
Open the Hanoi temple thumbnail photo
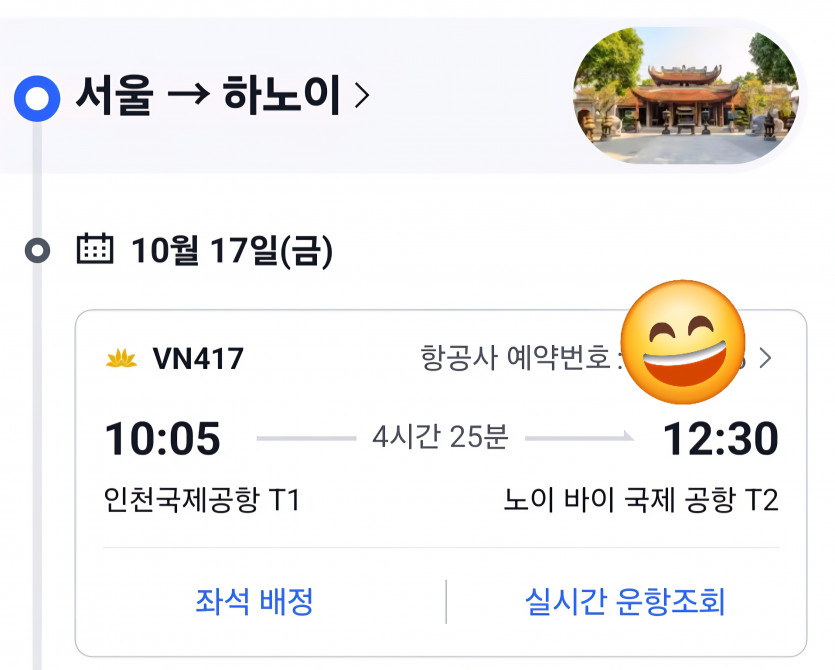point(685,96)
